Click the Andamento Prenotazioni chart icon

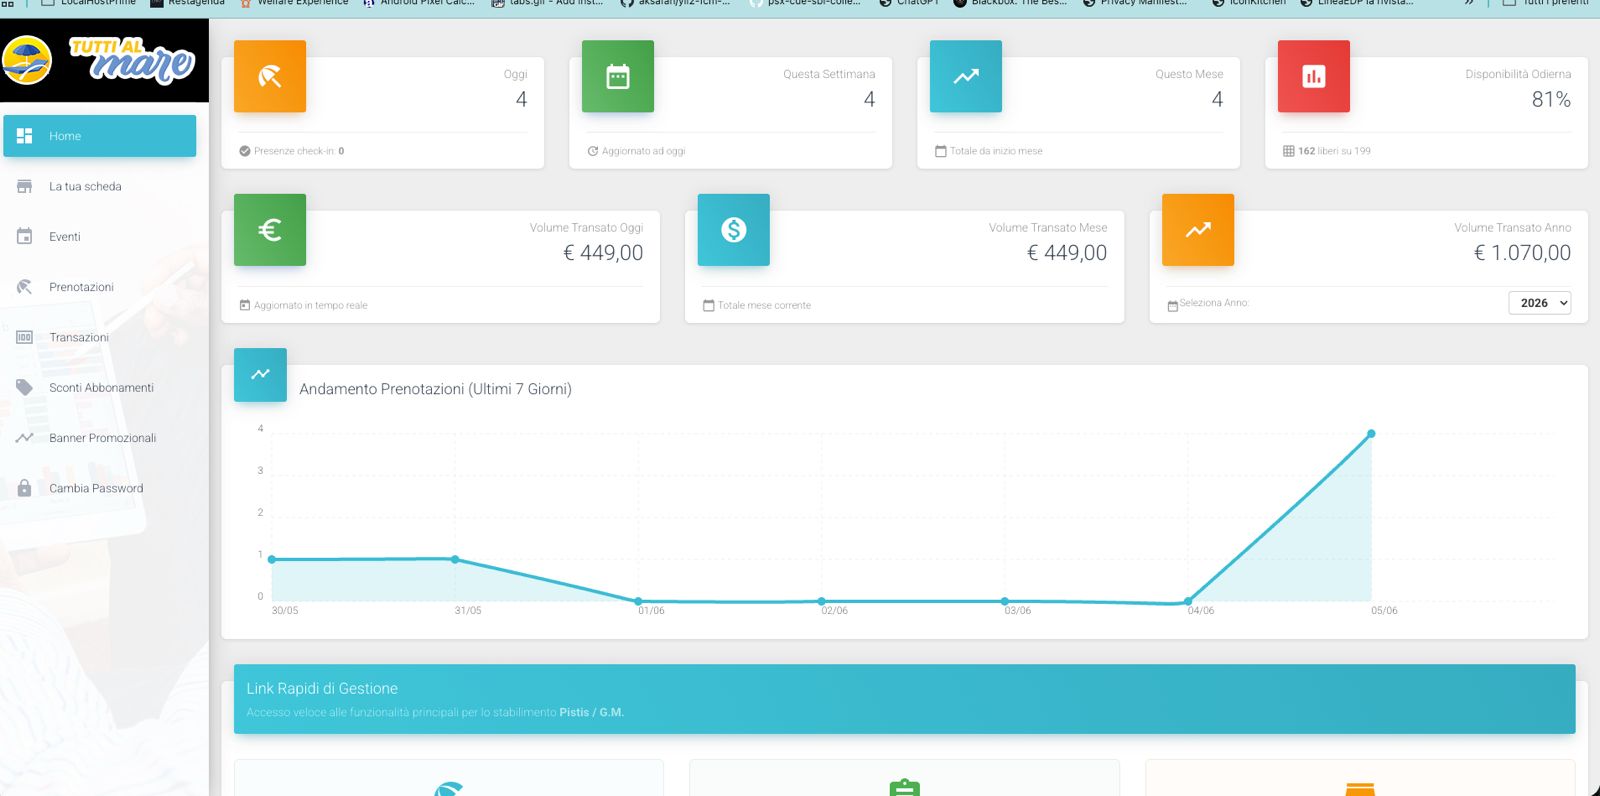pyautogui.click(x=260, y=374)
